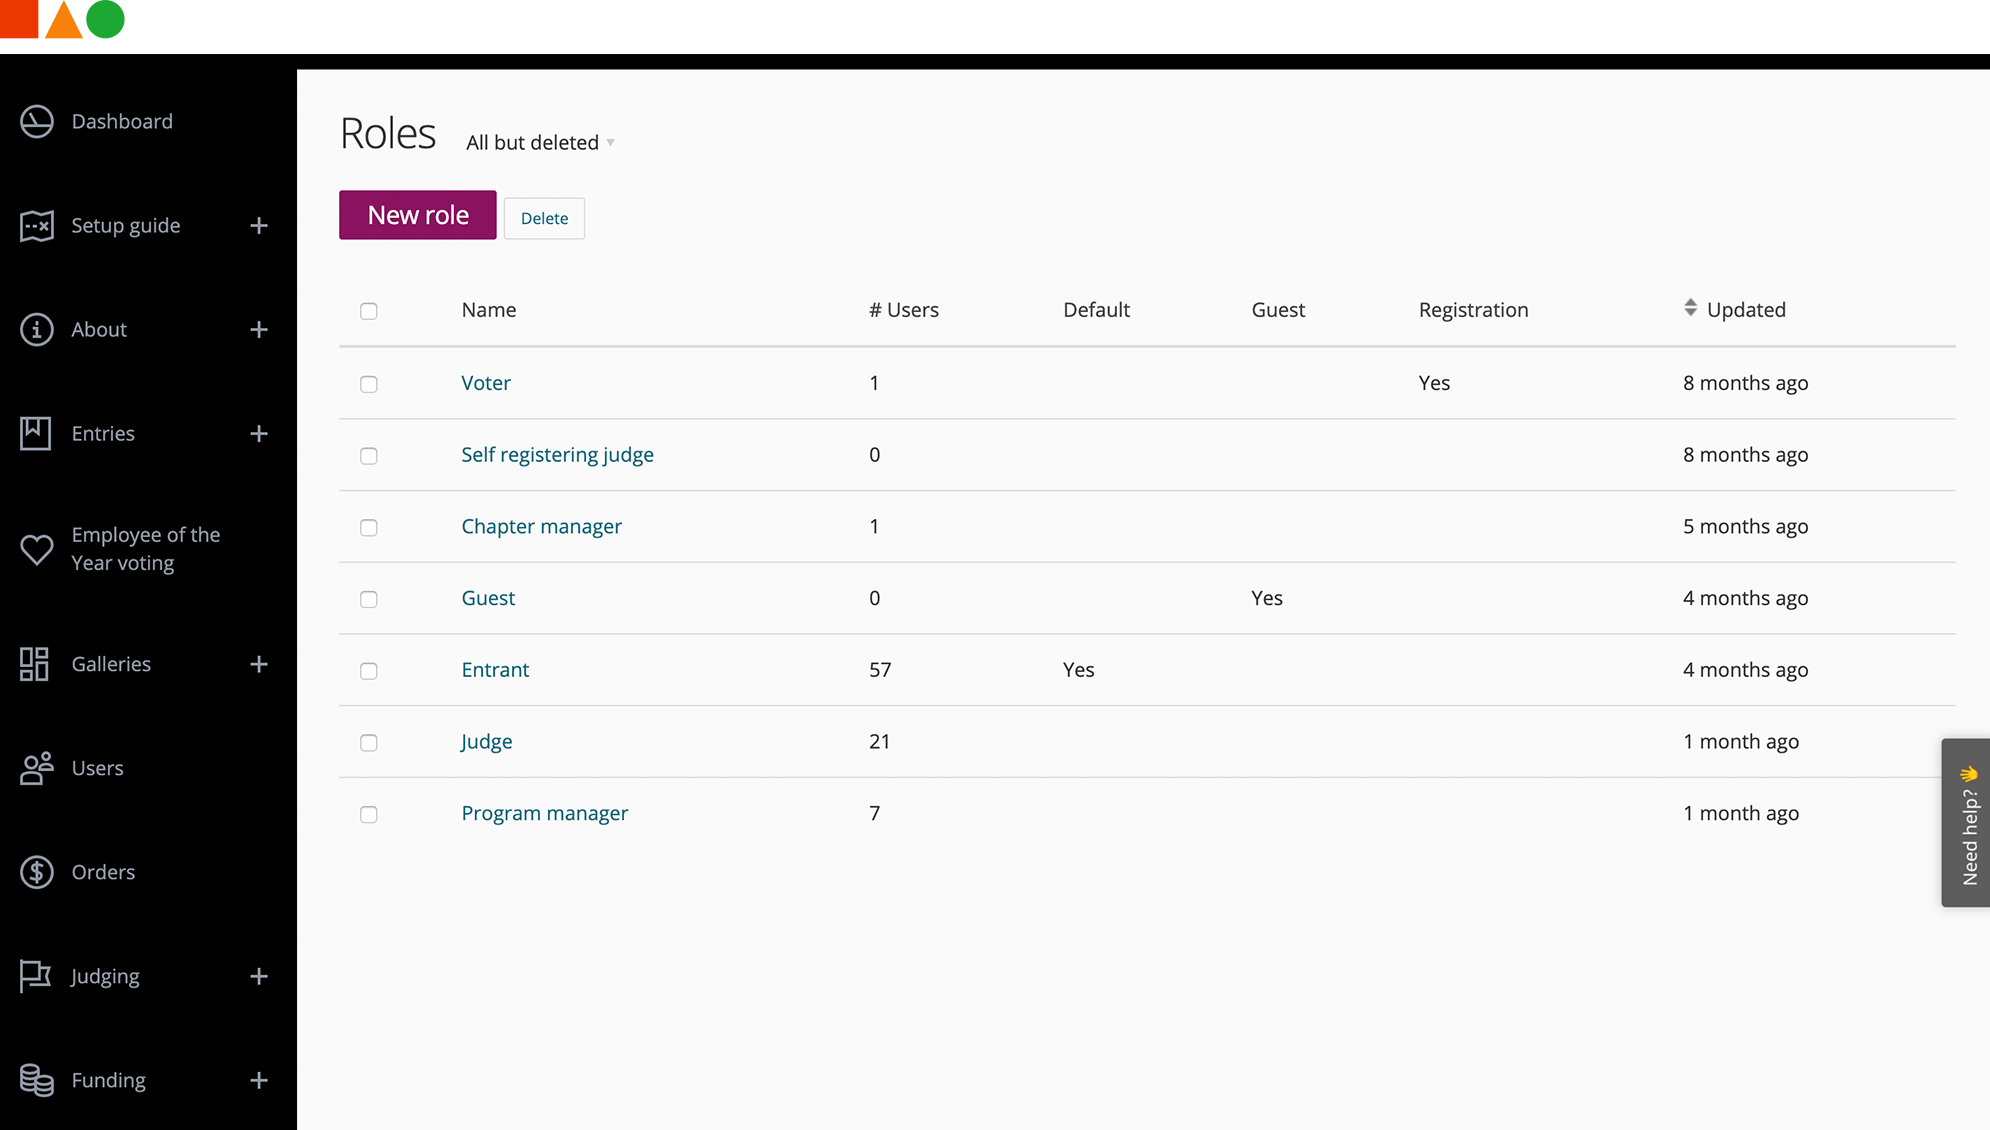Viewport: 1990px width, 1130px height.
Task: Open Funding with the coins icon
Action: [x=36, y=1080]
